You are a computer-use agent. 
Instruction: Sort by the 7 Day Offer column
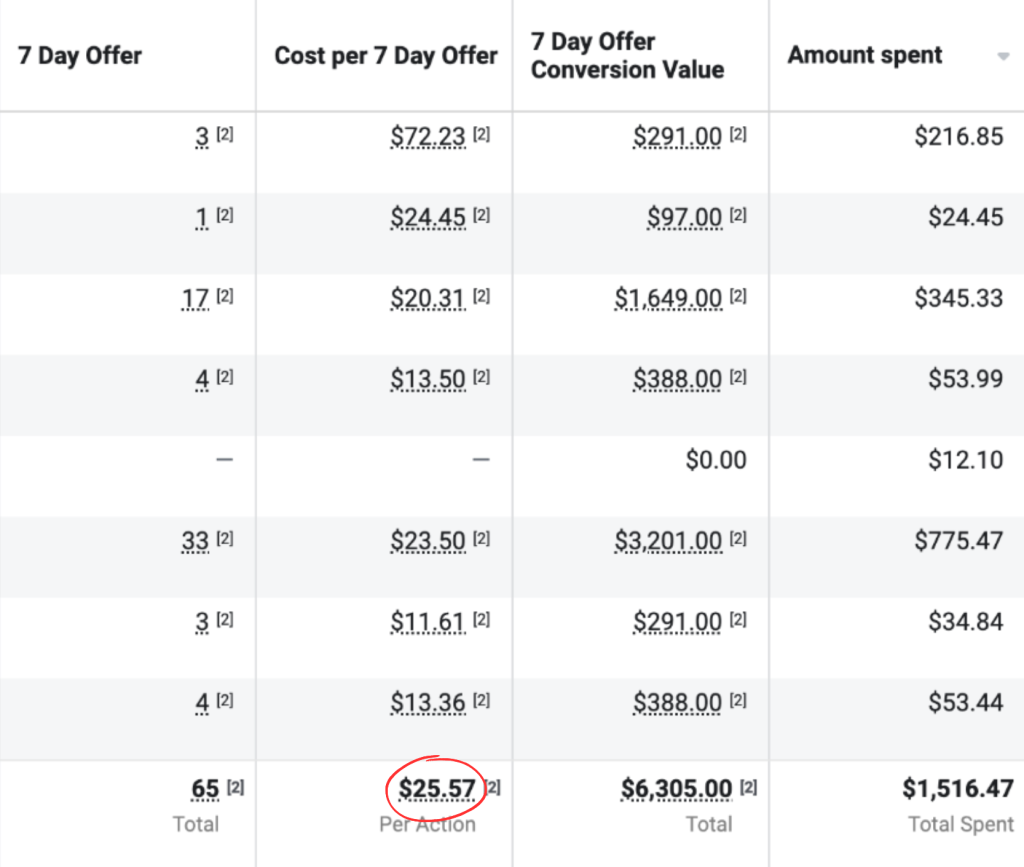click(x=80, y=55)
